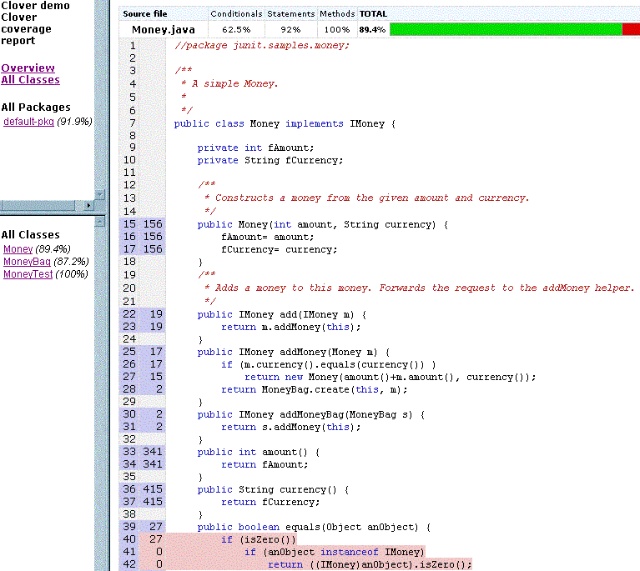The height and width of the screenshot is (571, 640).
Task: Open the Overview link
Action: 28,68
